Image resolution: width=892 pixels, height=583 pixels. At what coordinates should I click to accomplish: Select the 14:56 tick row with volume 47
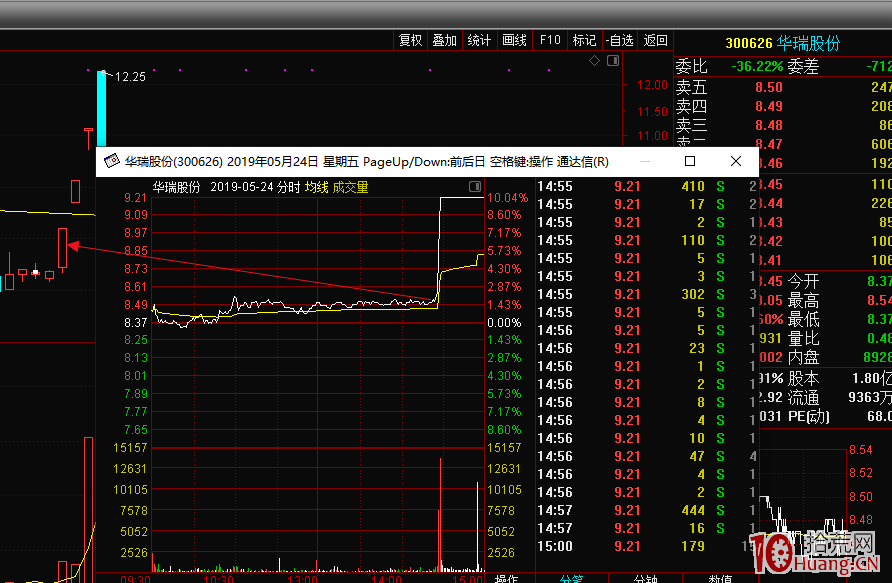pyautogui.click(x=646, y=456)
